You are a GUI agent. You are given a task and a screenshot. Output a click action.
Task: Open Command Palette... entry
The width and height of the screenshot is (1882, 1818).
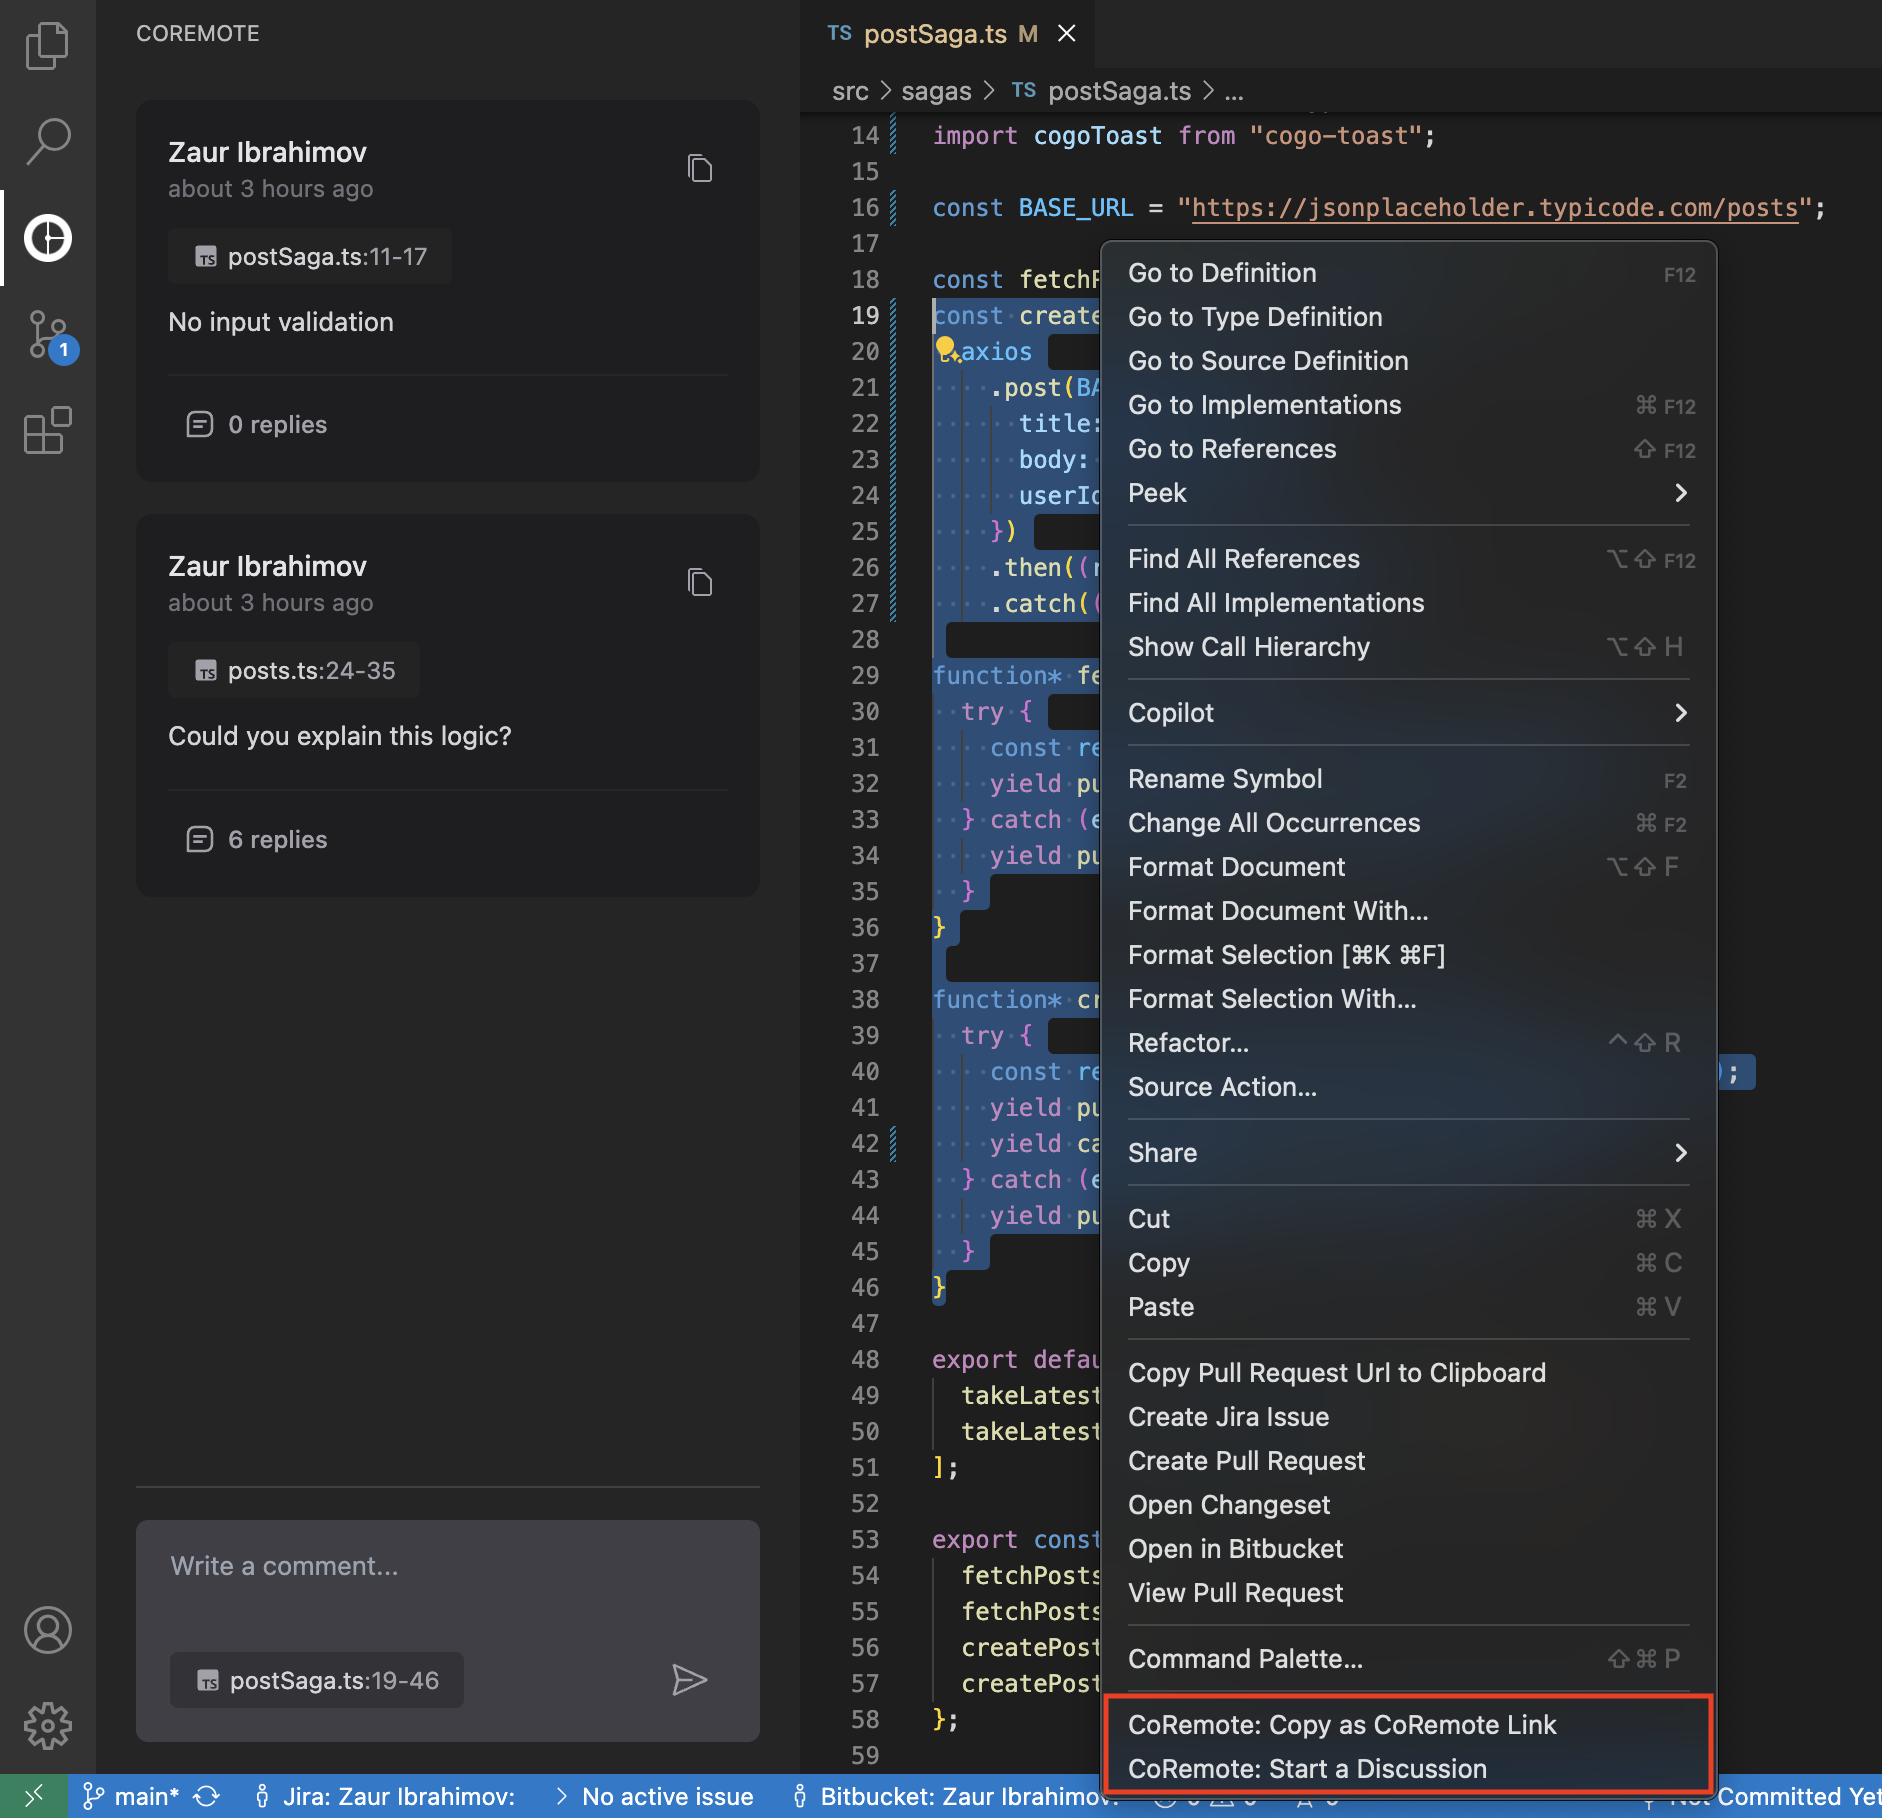point(1408,1659)
